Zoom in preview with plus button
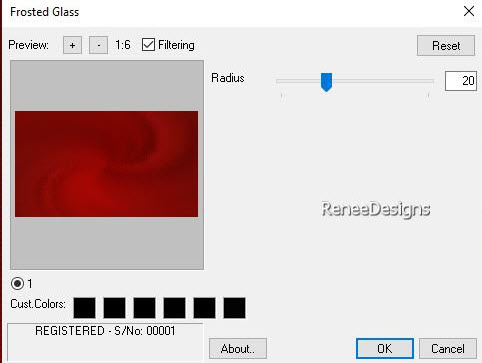The width and height of the screenshot is (482, 363). tap(72, 45)
